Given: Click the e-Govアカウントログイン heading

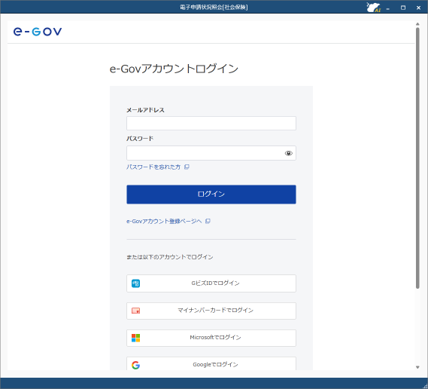Looking at the screenshot, I should click(x=174, y=69).
